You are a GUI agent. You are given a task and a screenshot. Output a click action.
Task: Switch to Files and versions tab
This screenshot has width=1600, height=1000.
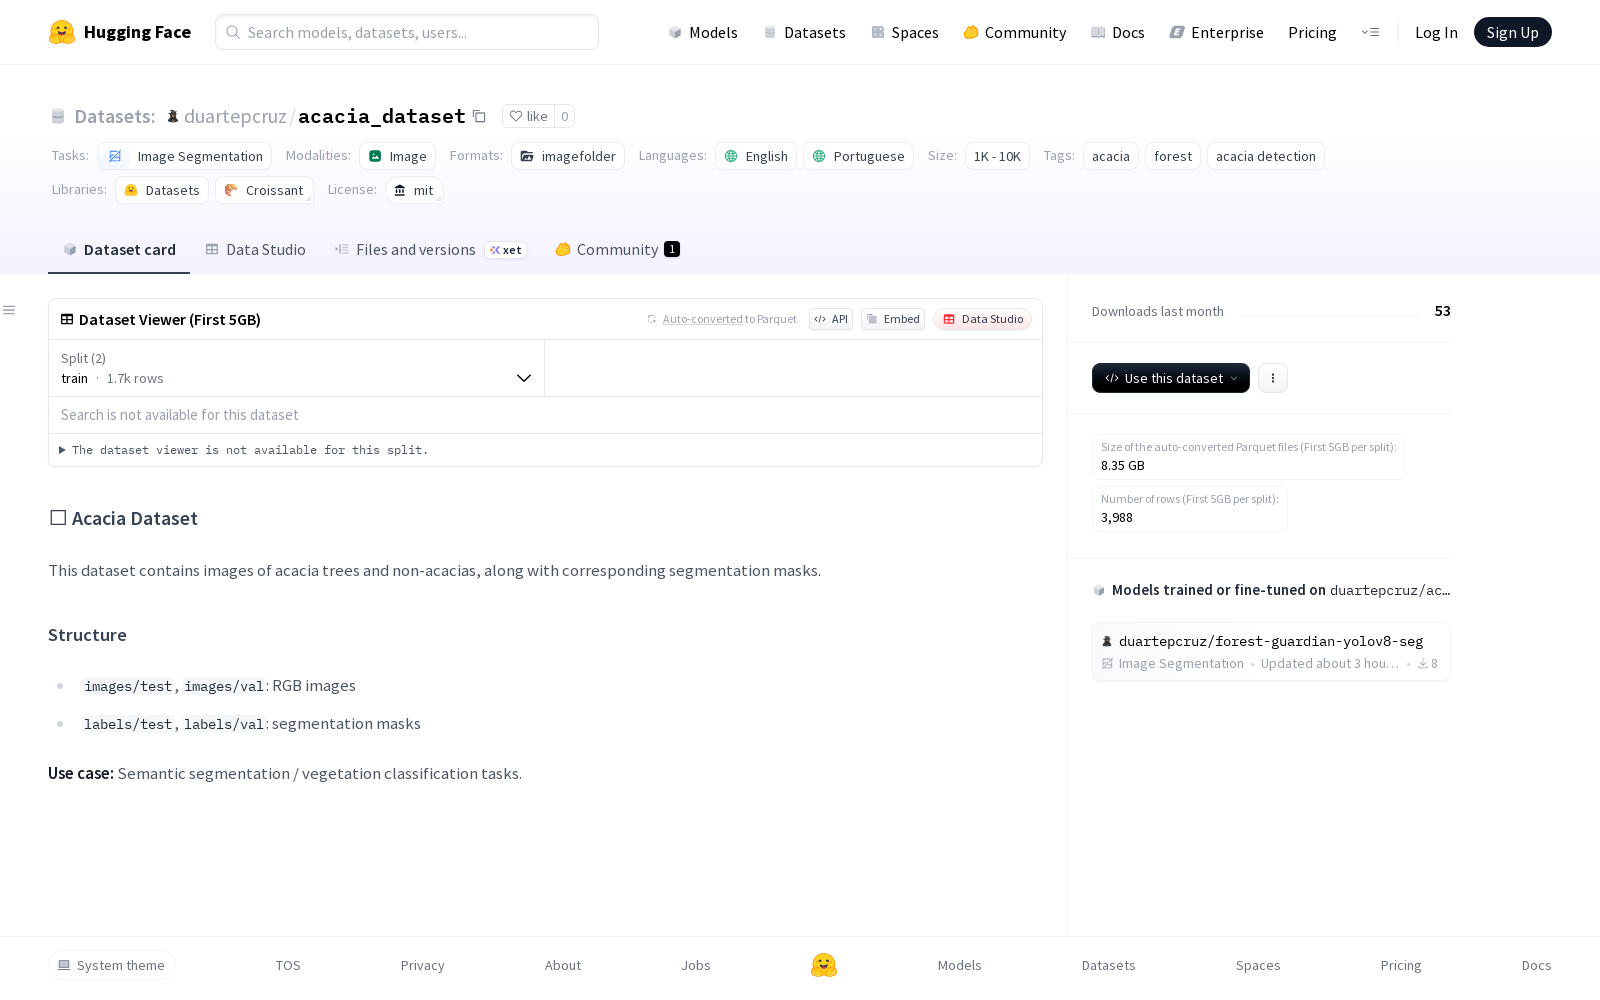tap(430, 250)
